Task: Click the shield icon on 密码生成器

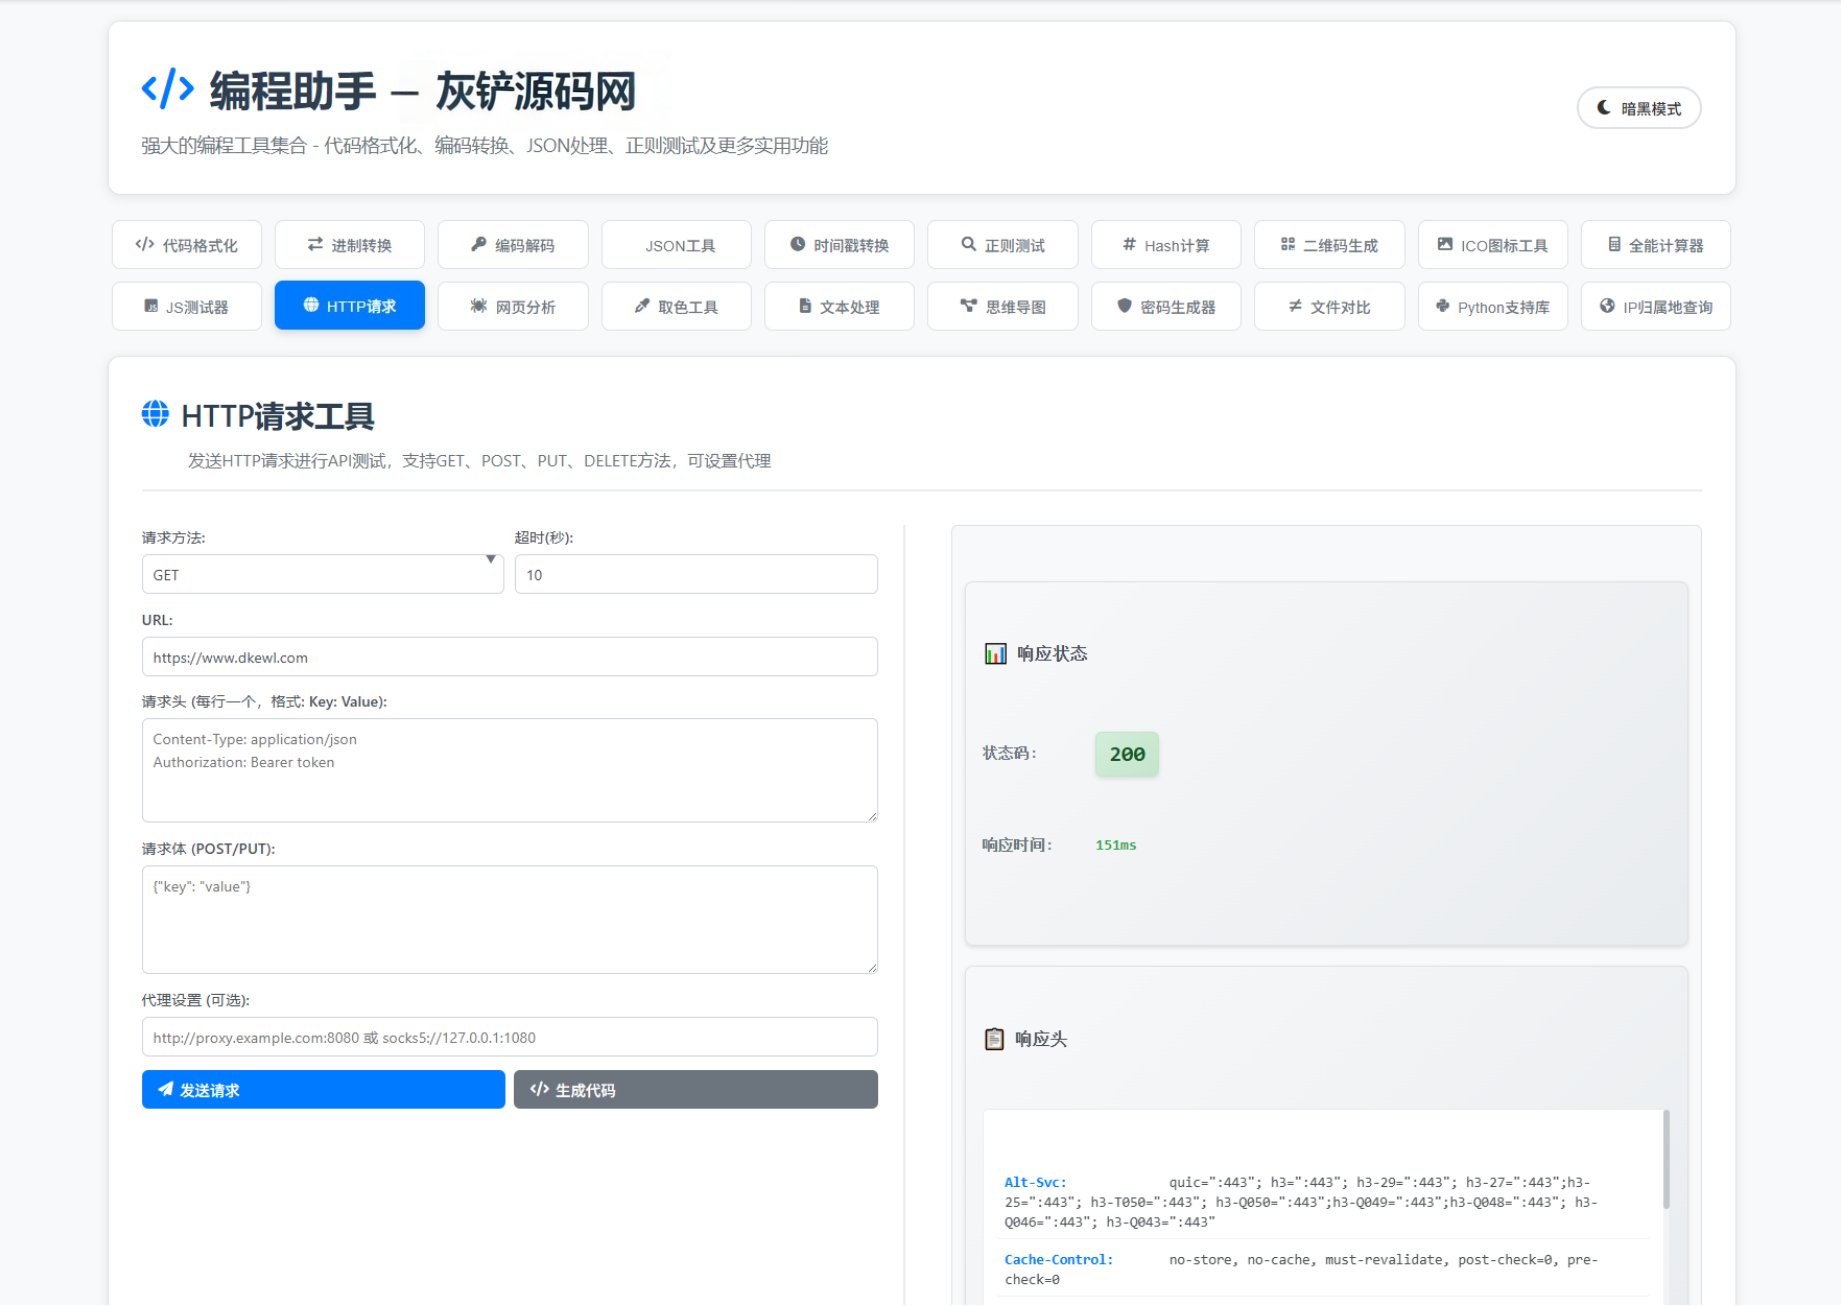Action: (x=1125, y=306)
